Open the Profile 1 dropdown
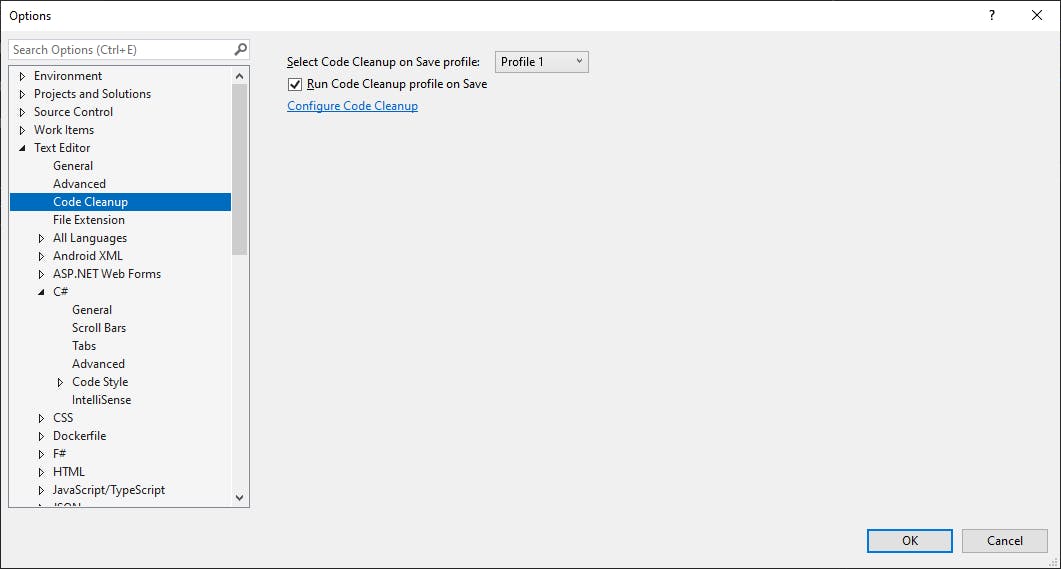 coord(542,62)
